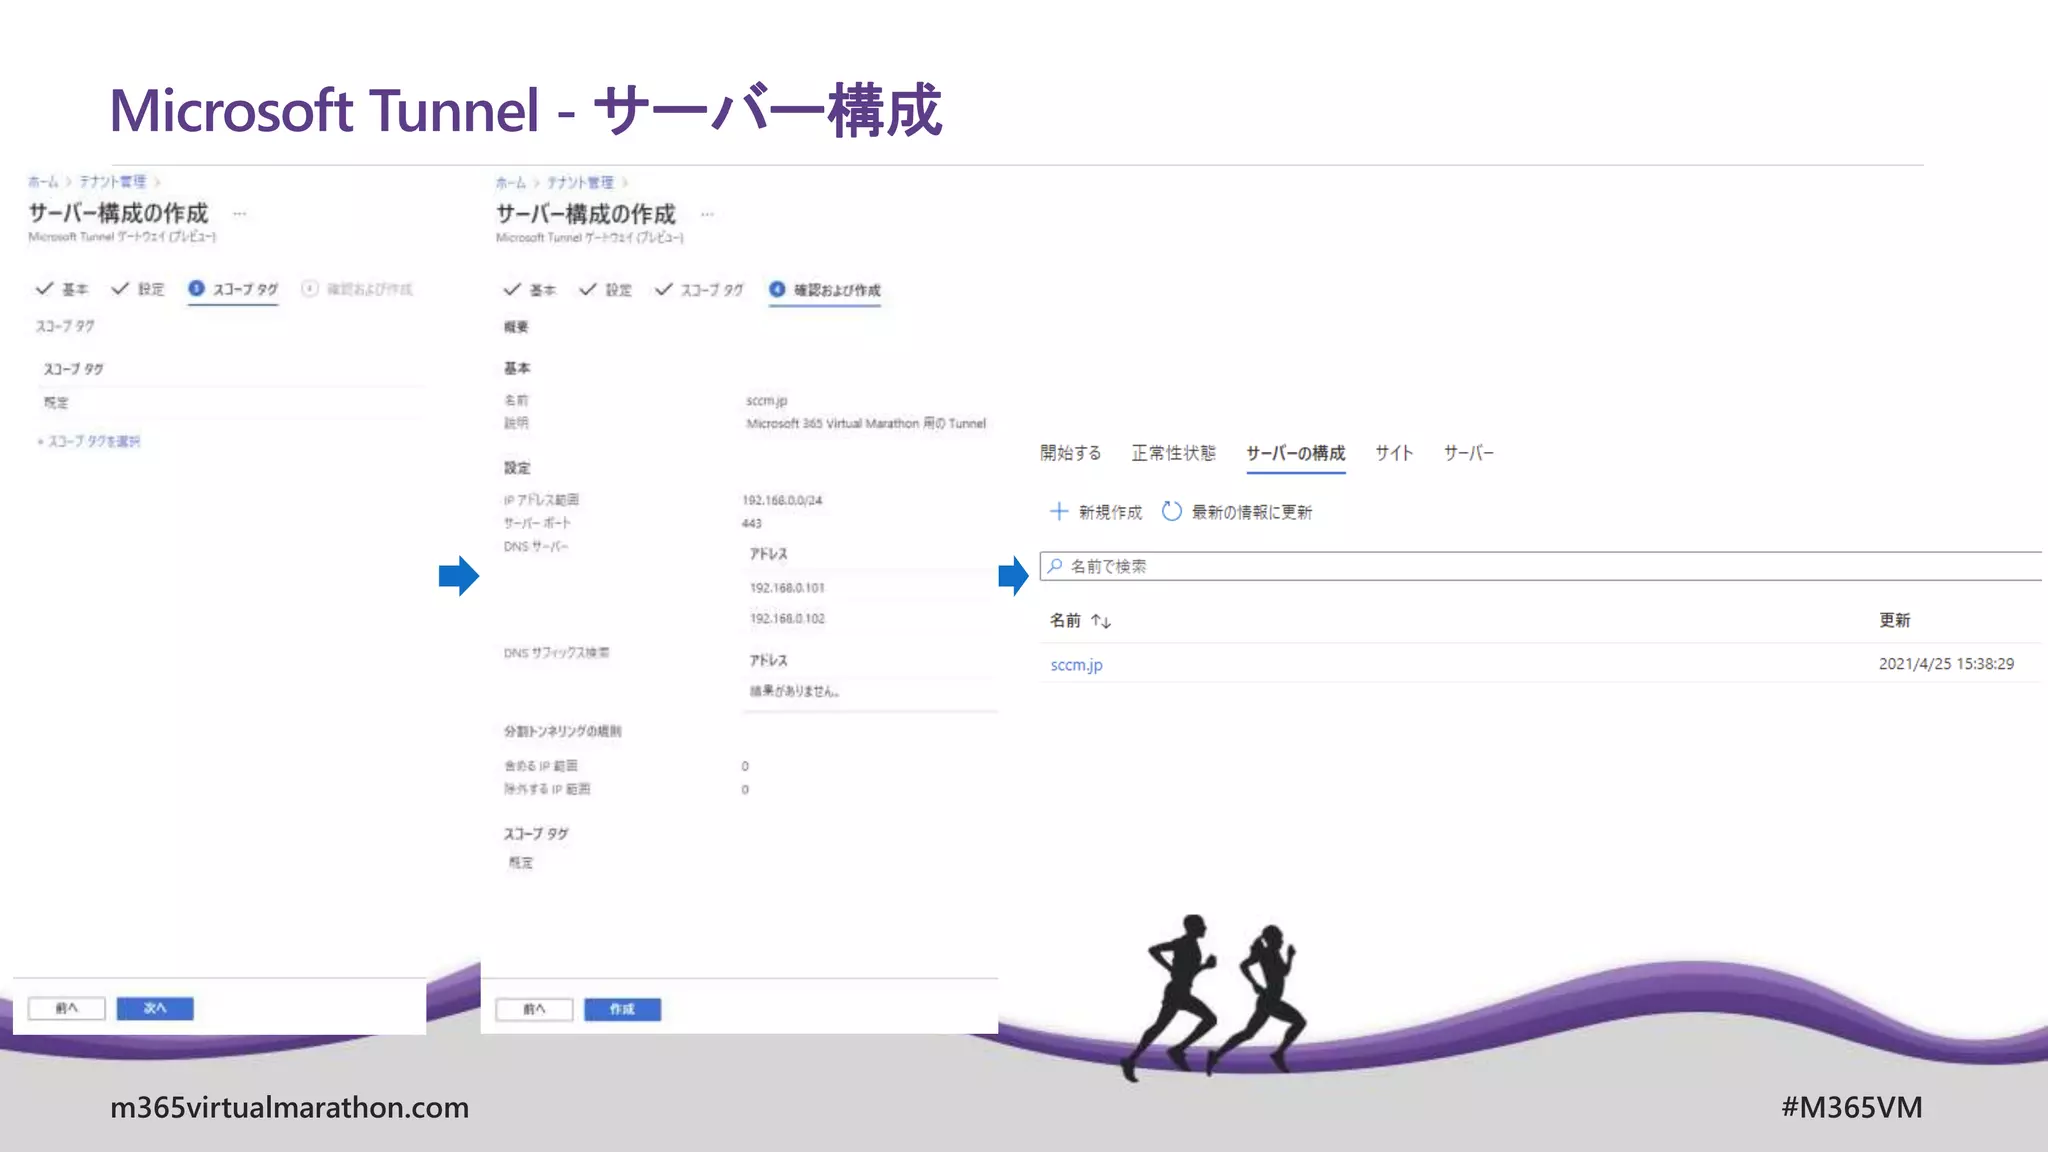Click 前へ button beside 作成
The image size is (2048, 1152).
tap(535, 1009)
